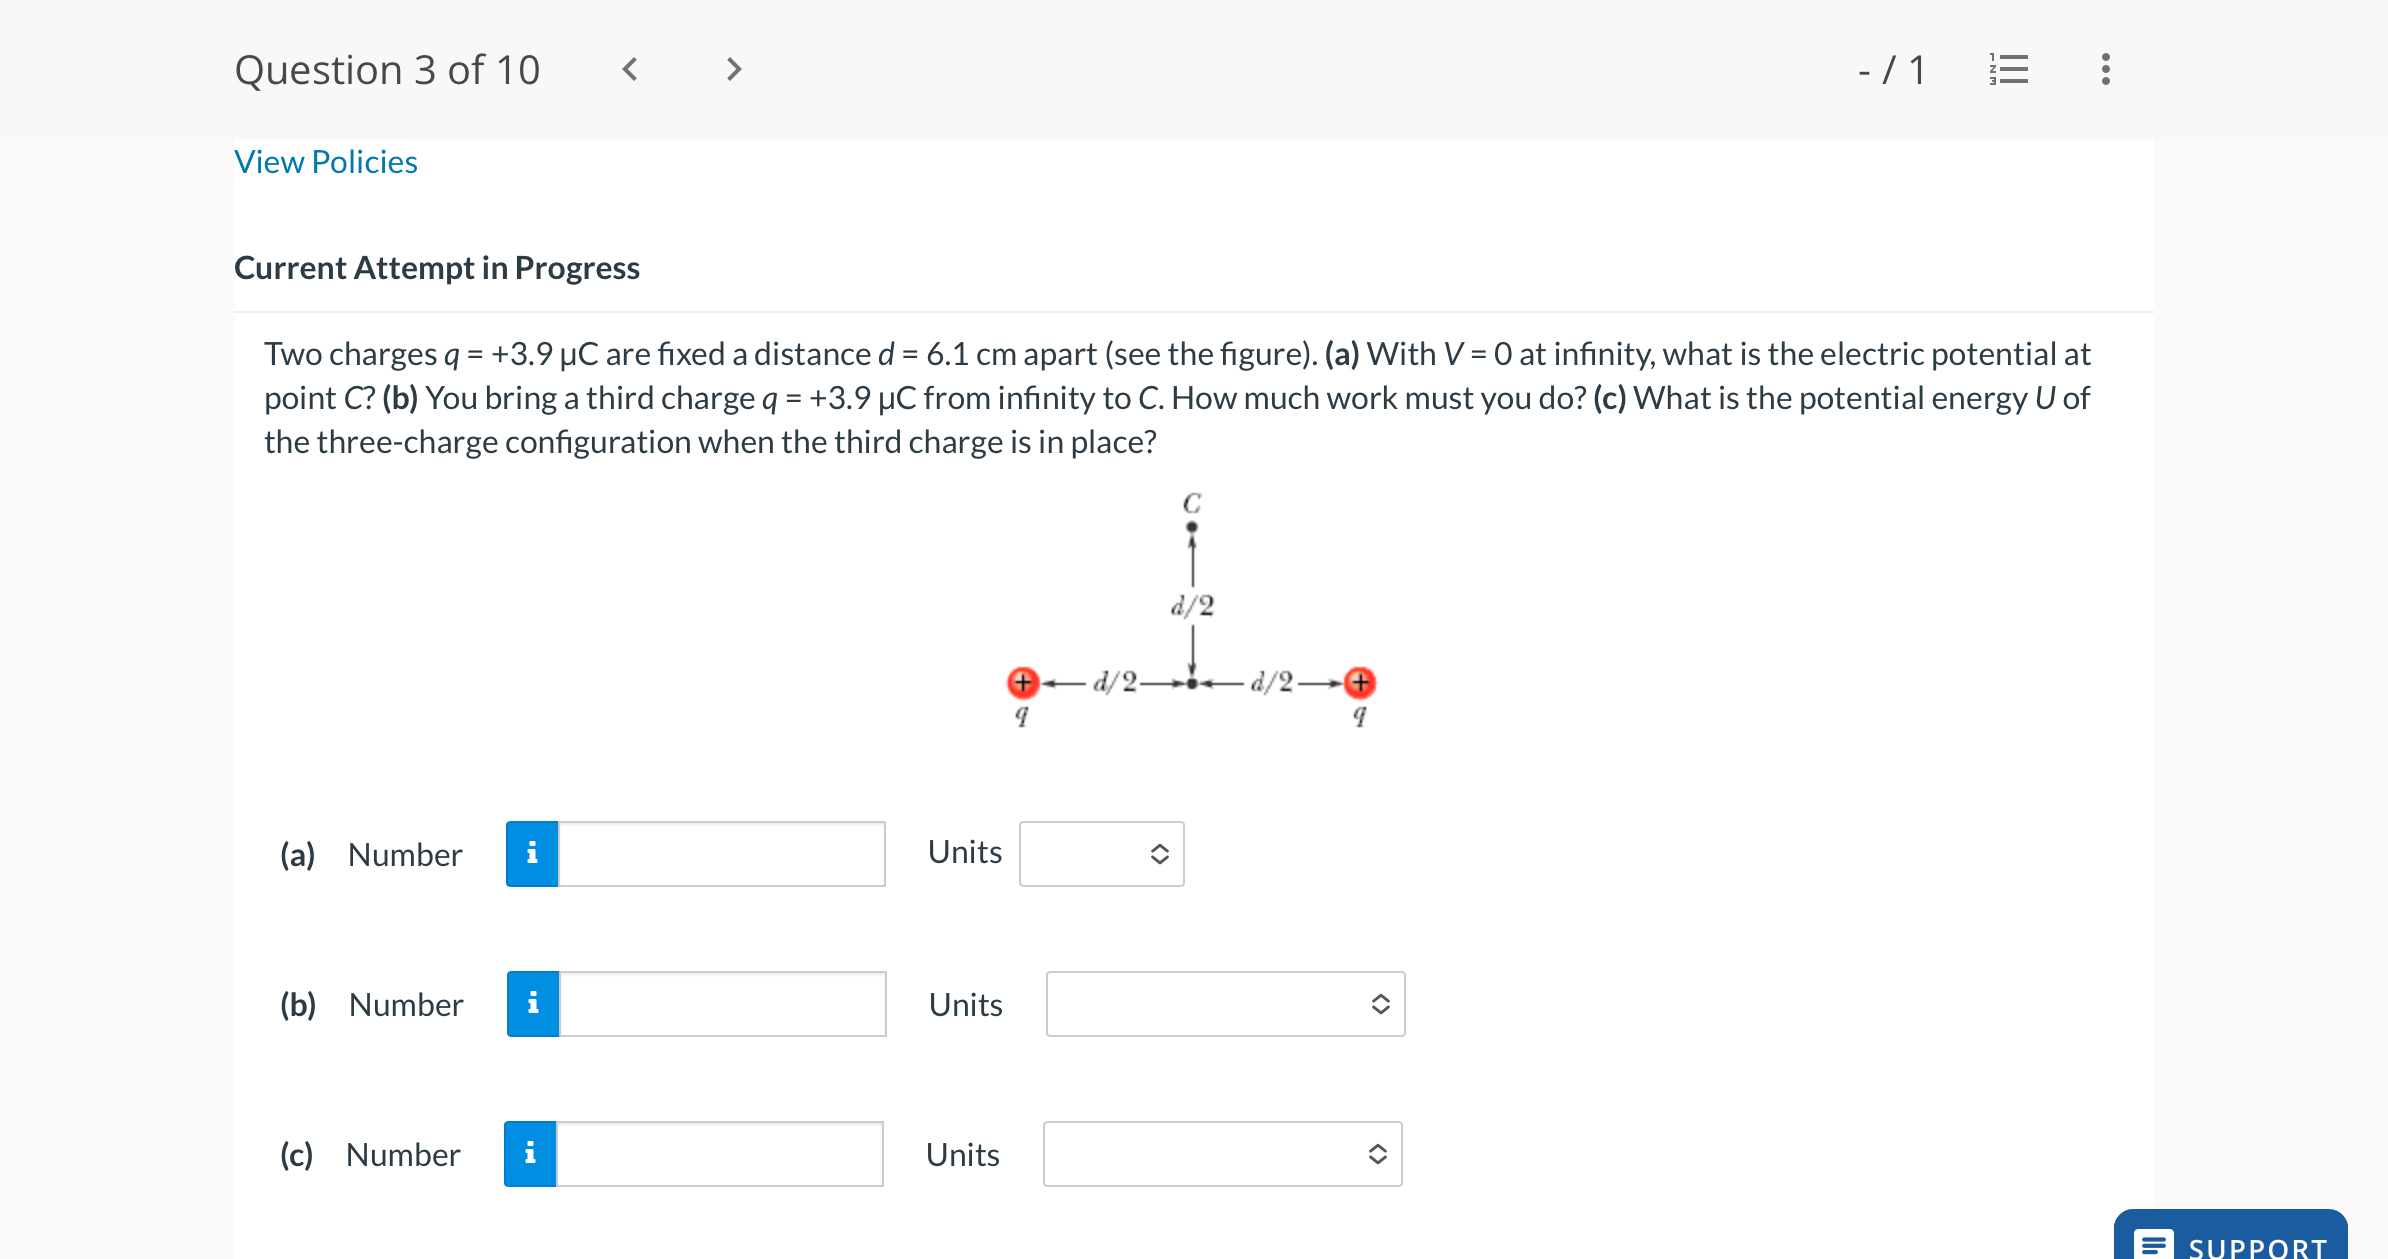
Task: Click the number input field for part (a)
Action: pyautogui.click(x=721, y=854)
